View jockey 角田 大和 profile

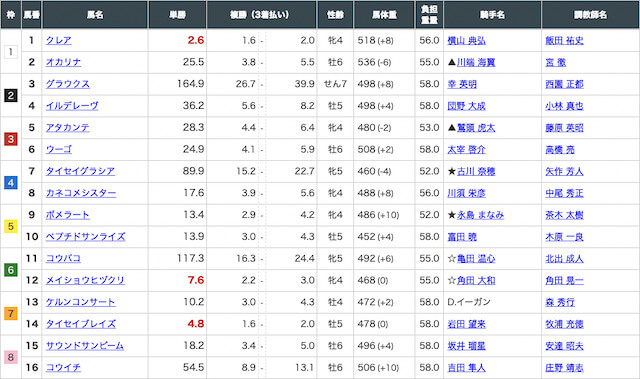[x=476, y=280]
